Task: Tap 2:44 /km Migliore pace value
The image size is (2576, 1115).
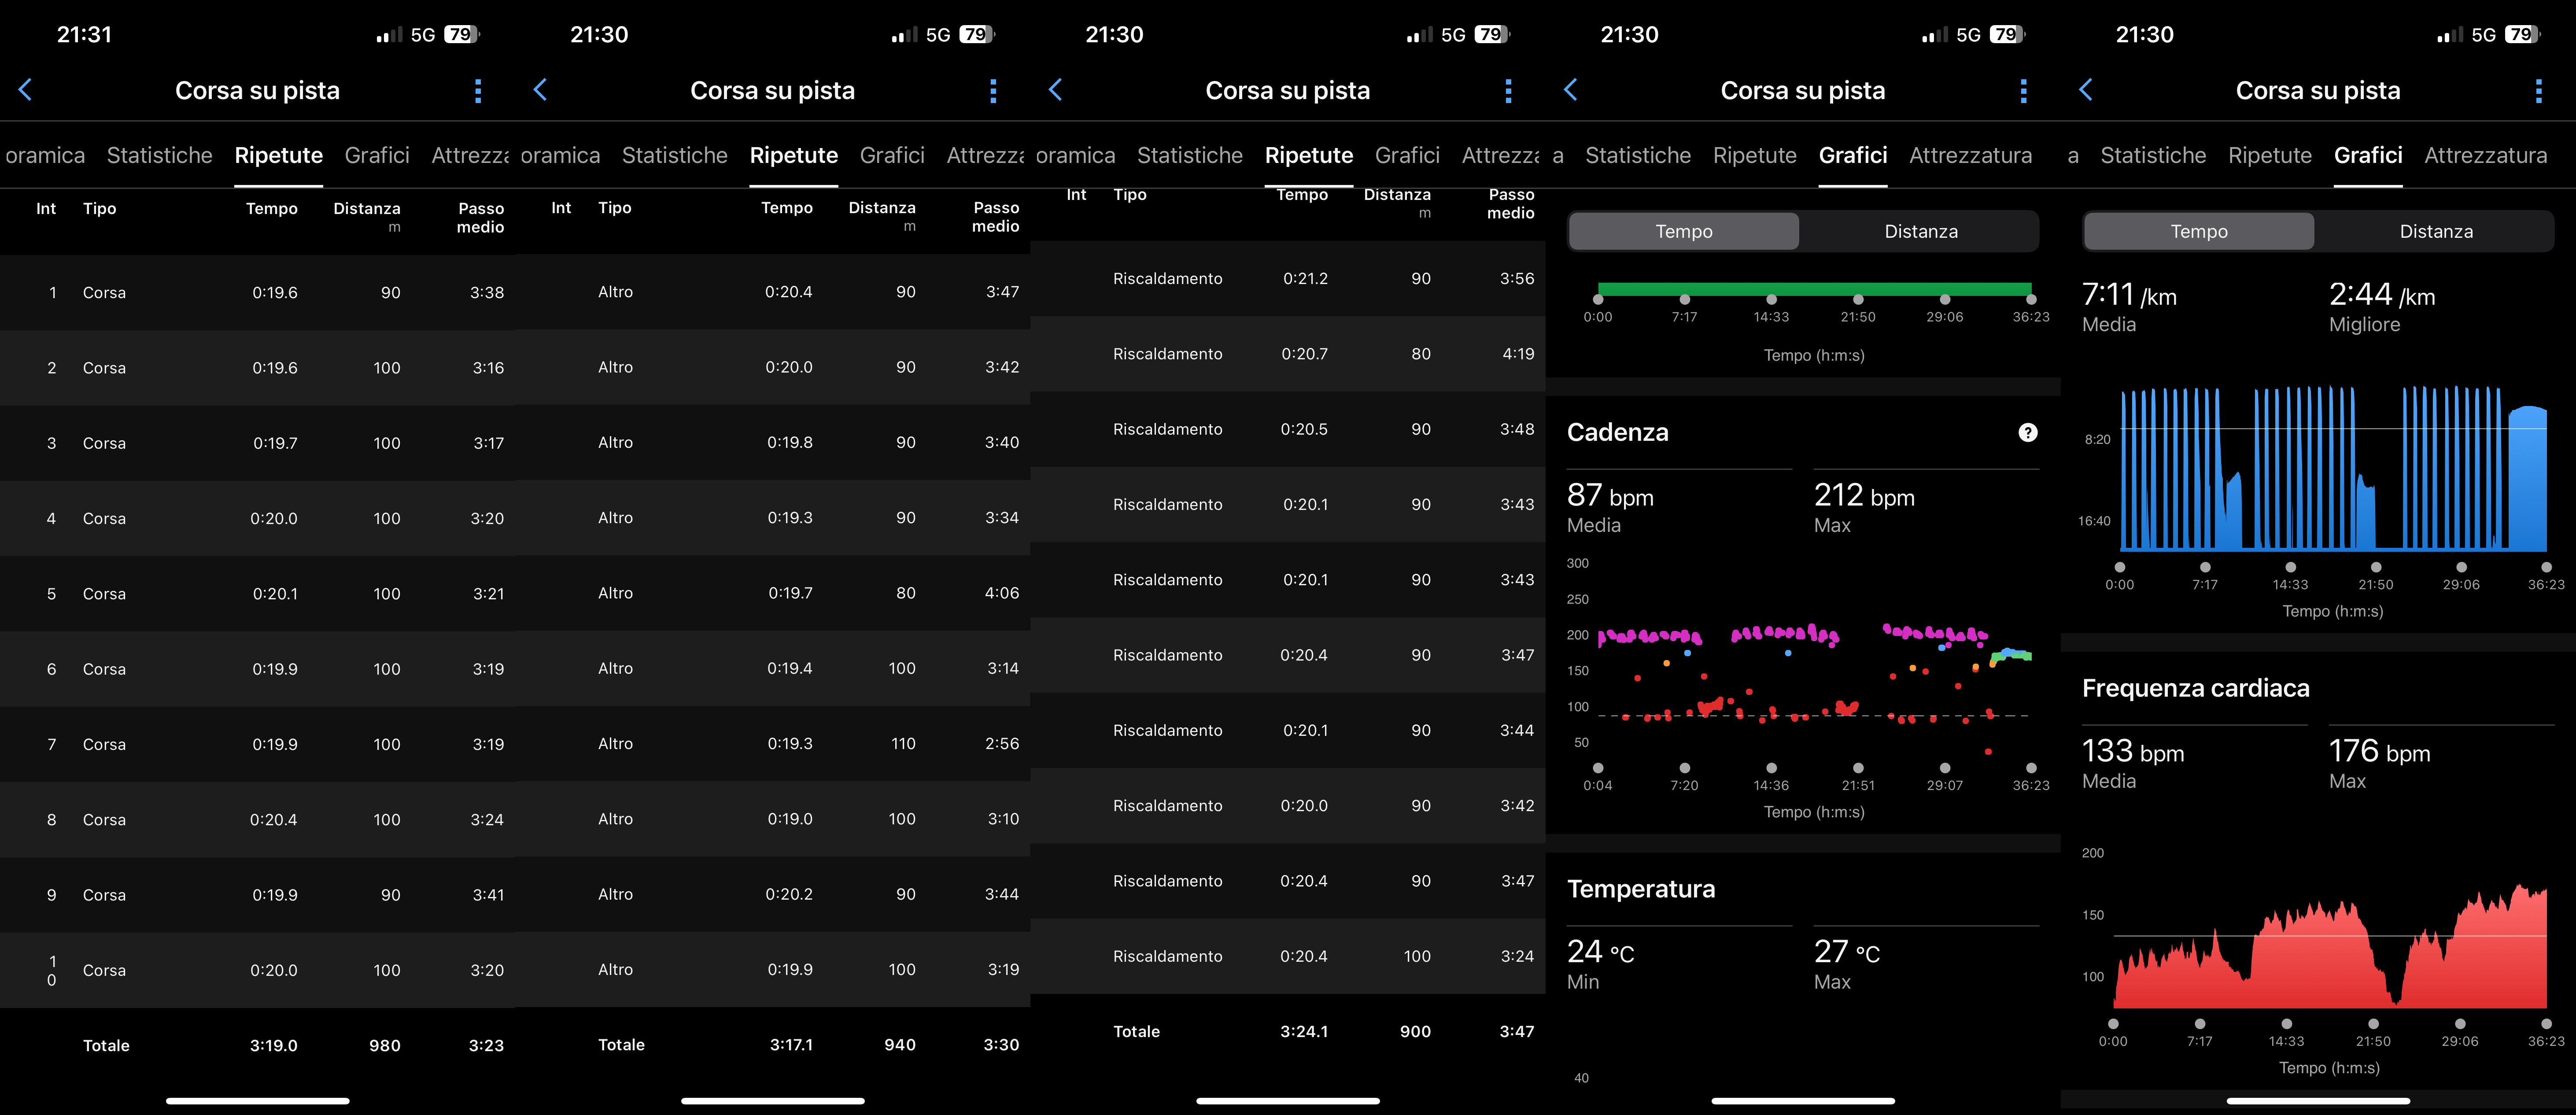Action: (2382, 295)
